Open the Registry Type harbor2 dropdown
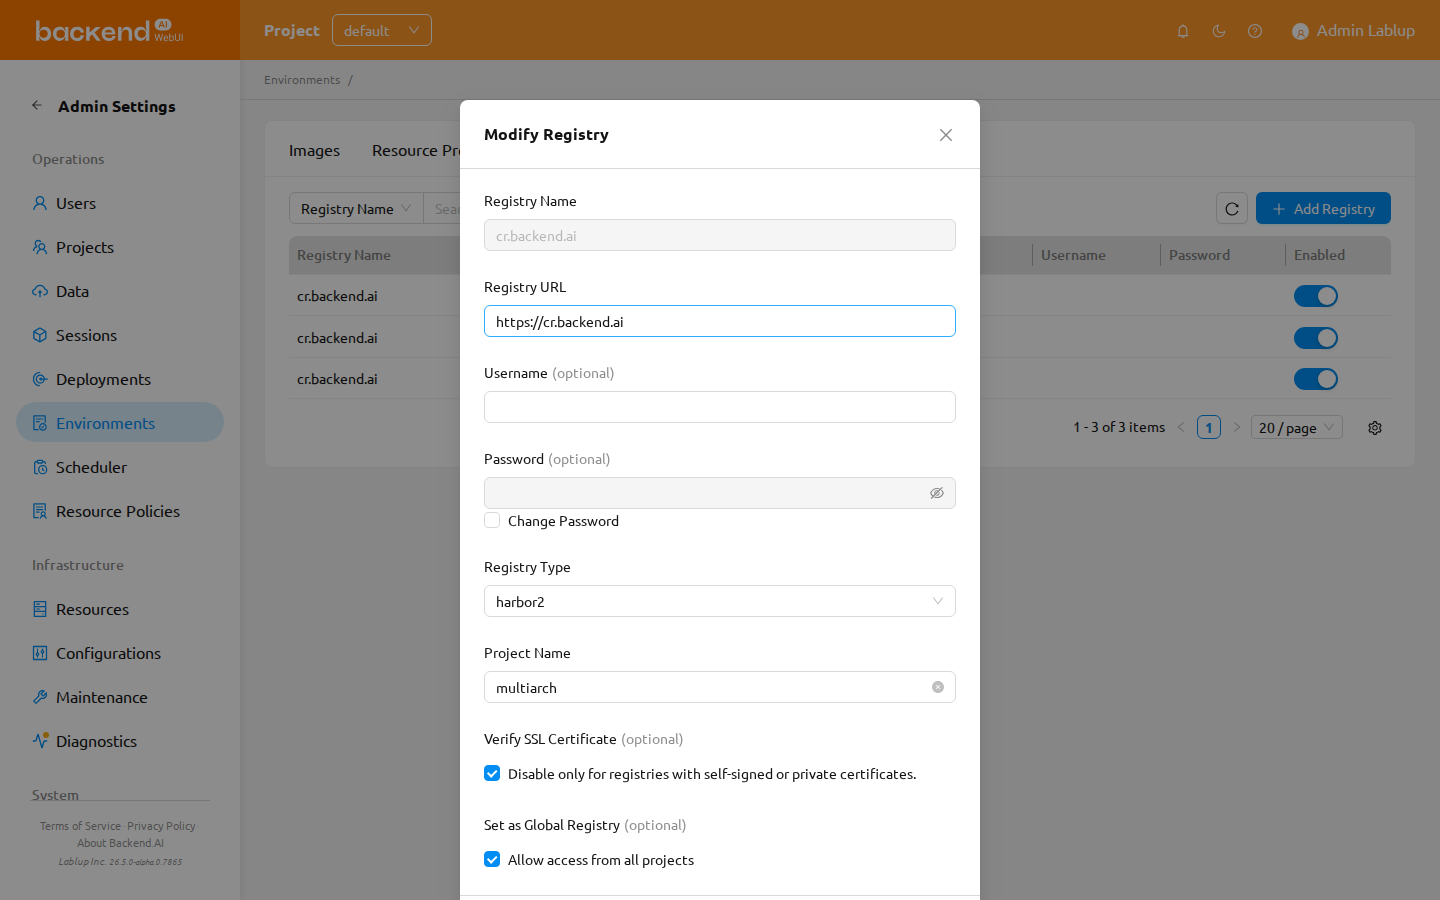Image resolution: width=1440 pixels, height=900 pixels. tap(720, 601)
